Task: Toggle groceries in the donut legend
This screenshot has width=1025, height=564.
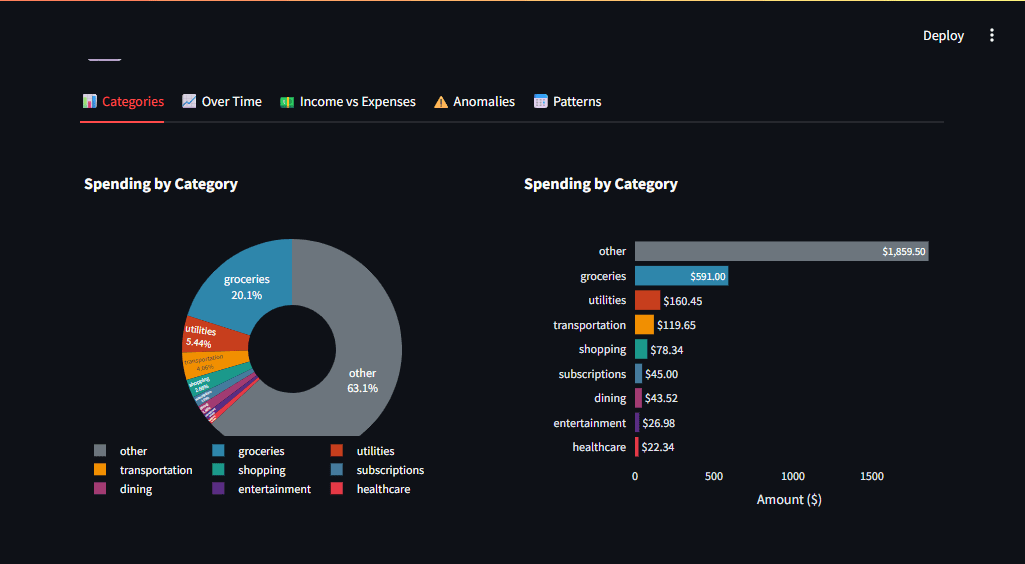Action: pyautogui.click(x=260, y=451)
